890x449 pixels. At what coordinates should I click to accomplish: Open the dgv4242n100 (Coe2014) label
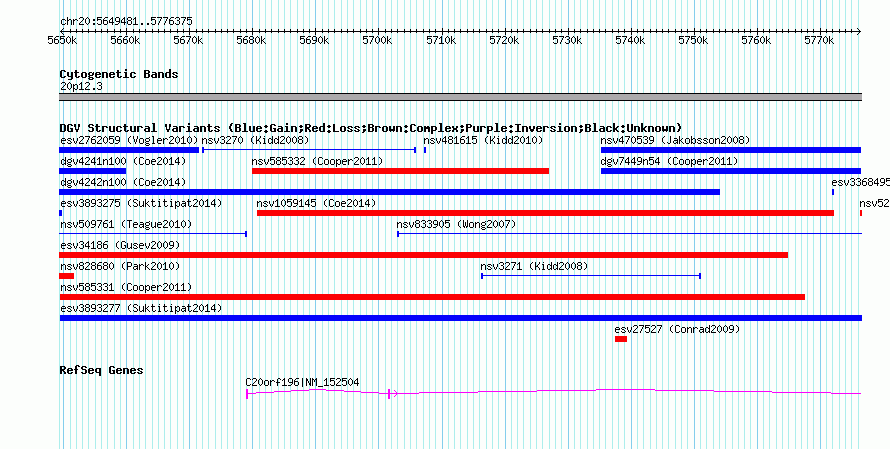pyautogui.click(x=123, y=182)
